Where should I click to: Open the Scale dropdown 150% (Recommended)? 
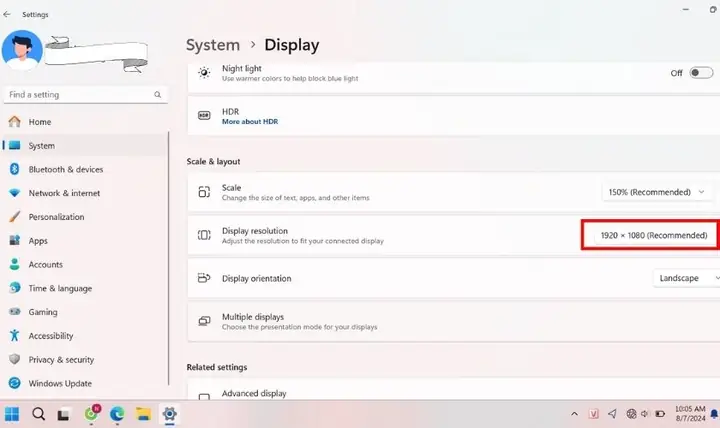coord(657,192)
